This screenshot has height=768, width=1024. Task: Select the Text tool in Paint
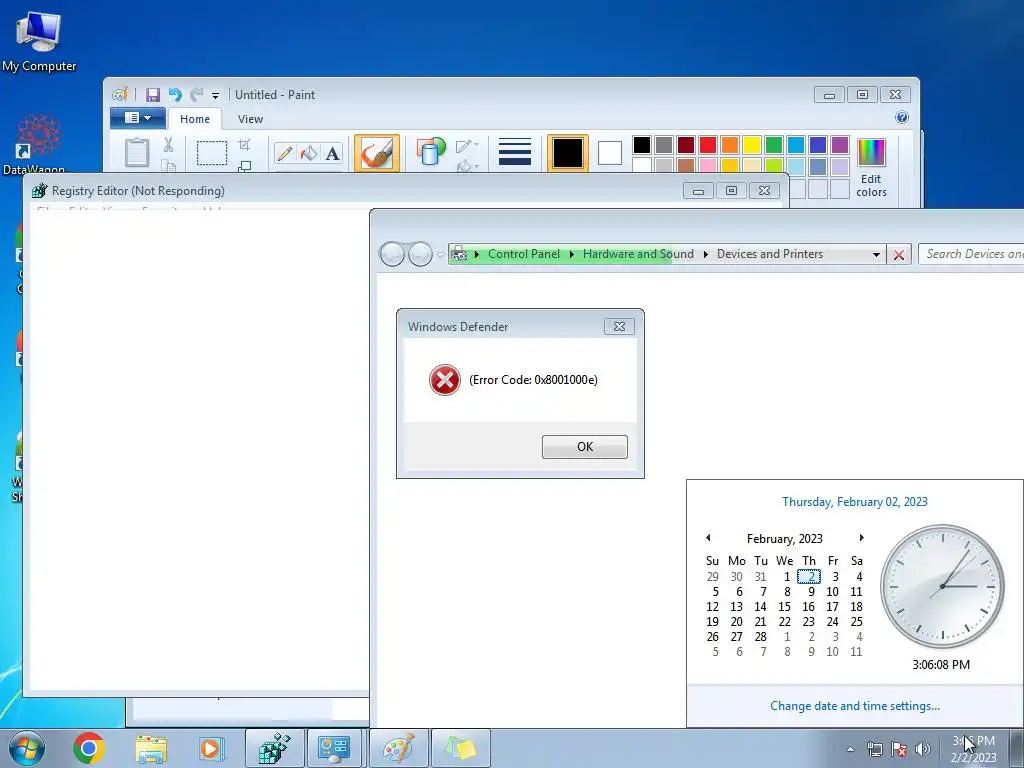tap(332, 153)
